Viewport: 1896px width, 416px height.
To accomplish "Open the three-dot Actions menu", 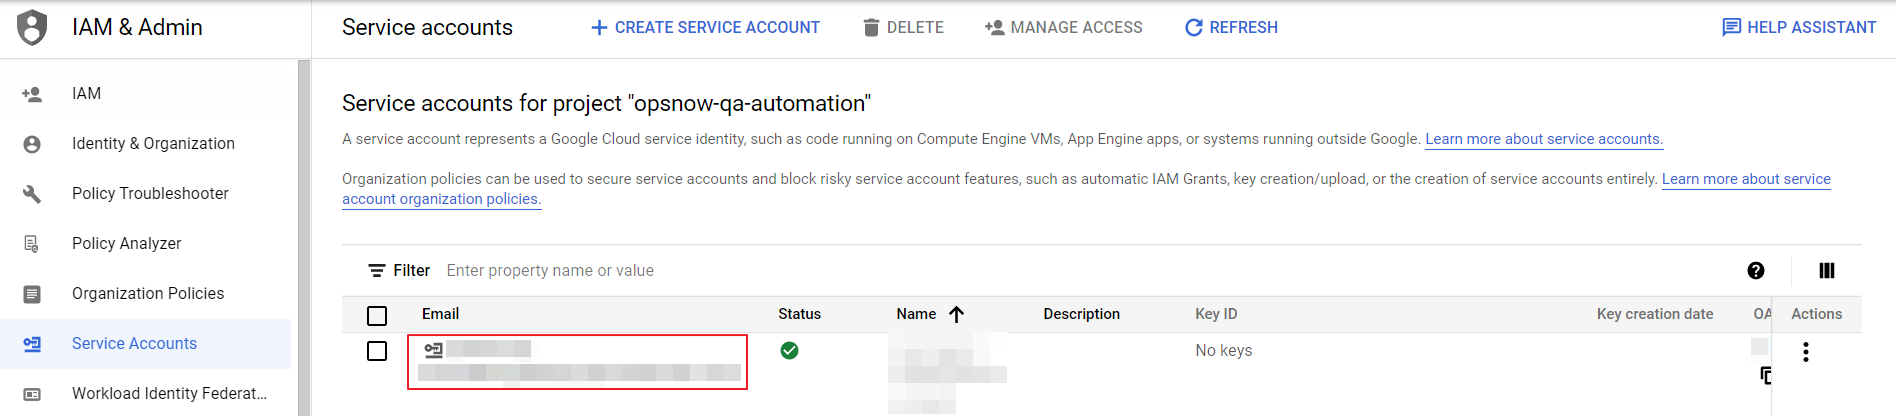I will pyautogui.click(x=1805, y=352).
